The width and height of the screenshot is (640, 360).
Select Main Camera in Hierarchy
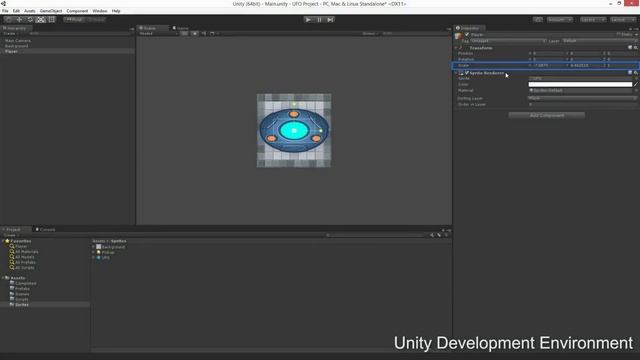pyautogui.click(x=18, y=41)
